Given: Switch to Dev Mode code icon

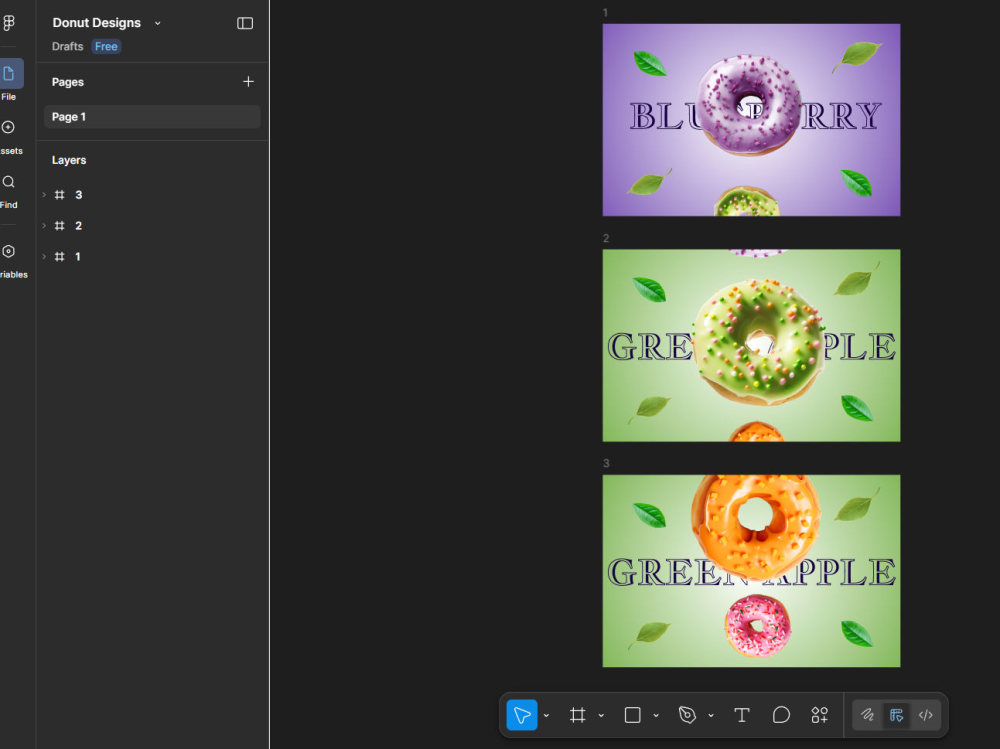Looking at the screenshot, I should click(925, 715).
